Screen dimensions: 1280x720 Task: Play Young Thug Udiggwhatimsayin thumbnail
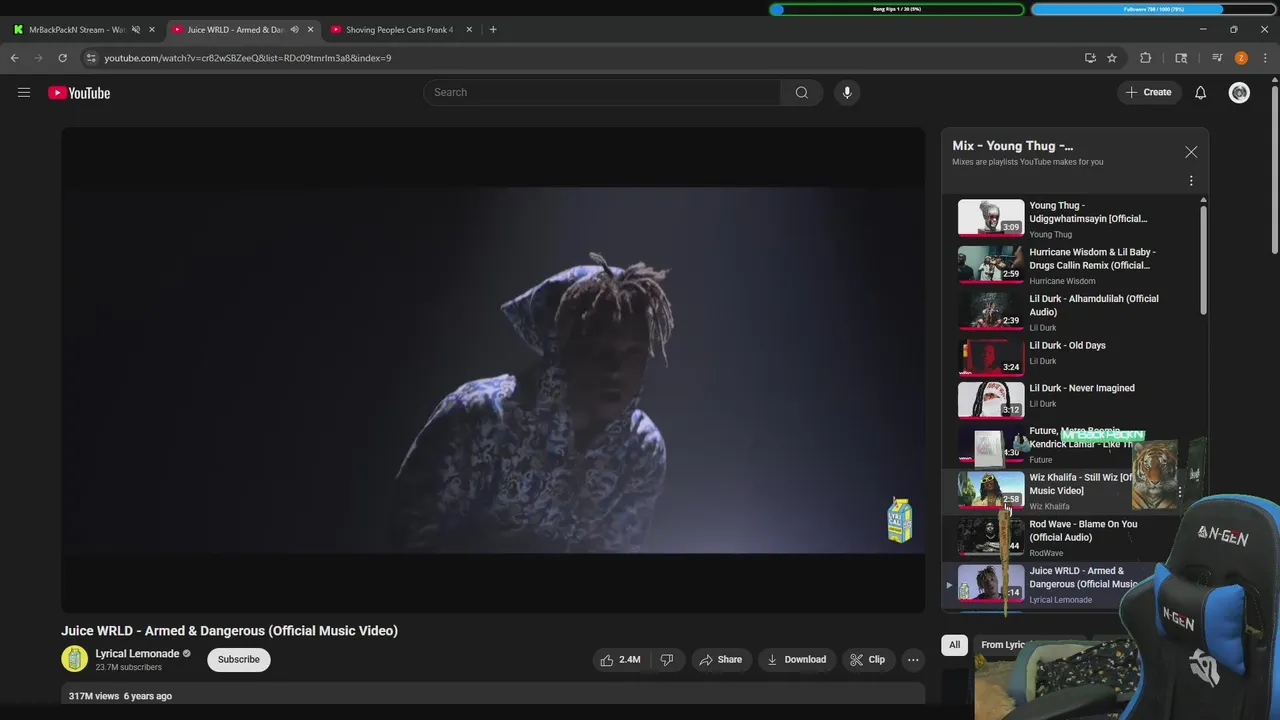991,217
